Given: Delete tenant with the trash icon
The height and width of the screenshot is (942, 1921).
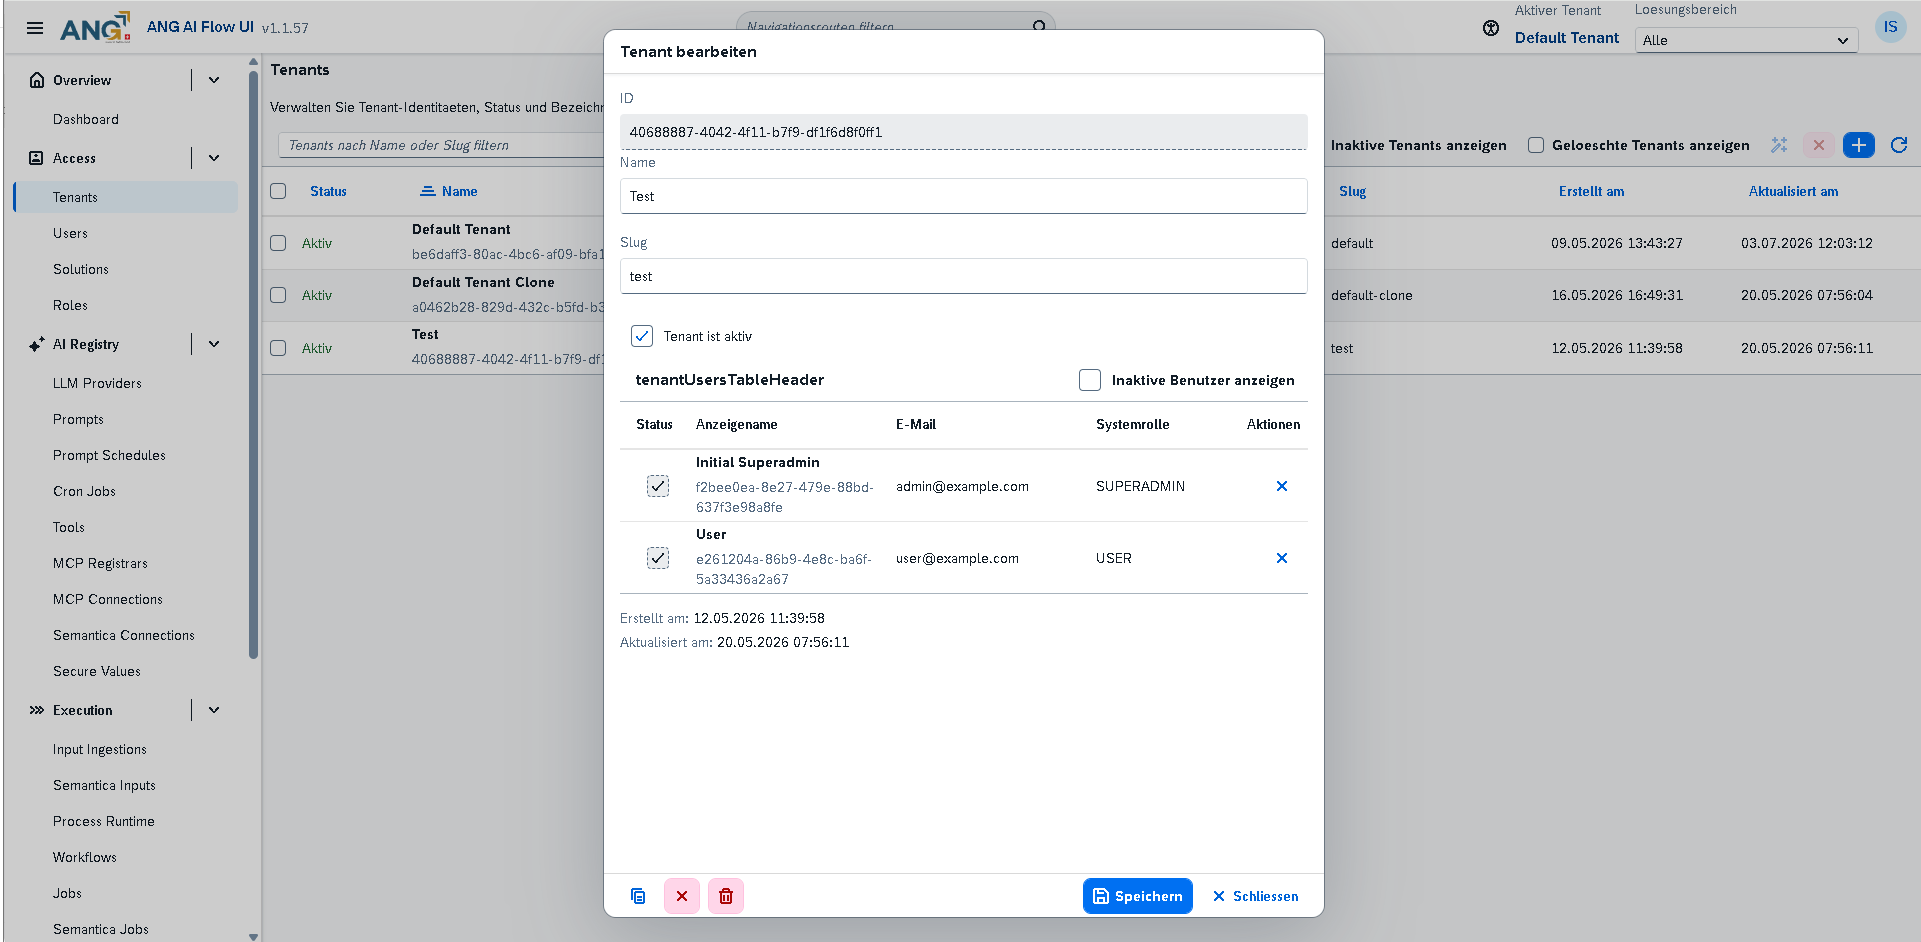Looking at the screenshot, I should (x=726, y=896).
